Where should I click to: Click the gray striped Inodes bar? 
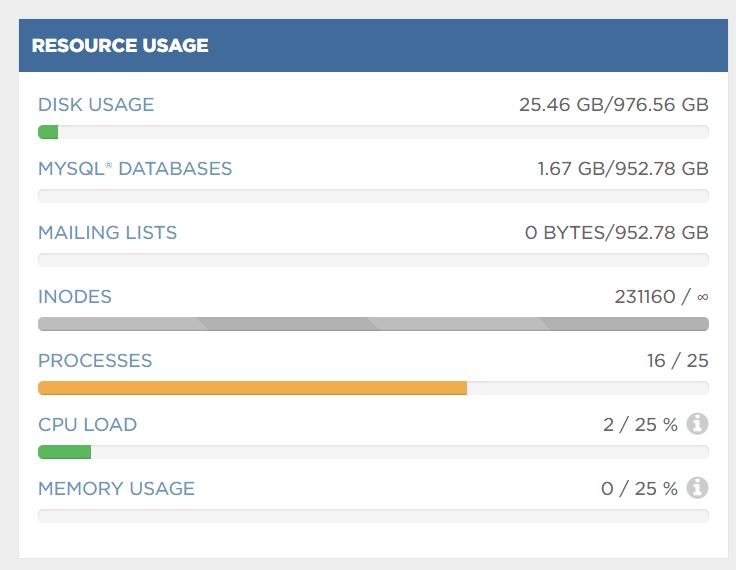[x=373, y=324]
